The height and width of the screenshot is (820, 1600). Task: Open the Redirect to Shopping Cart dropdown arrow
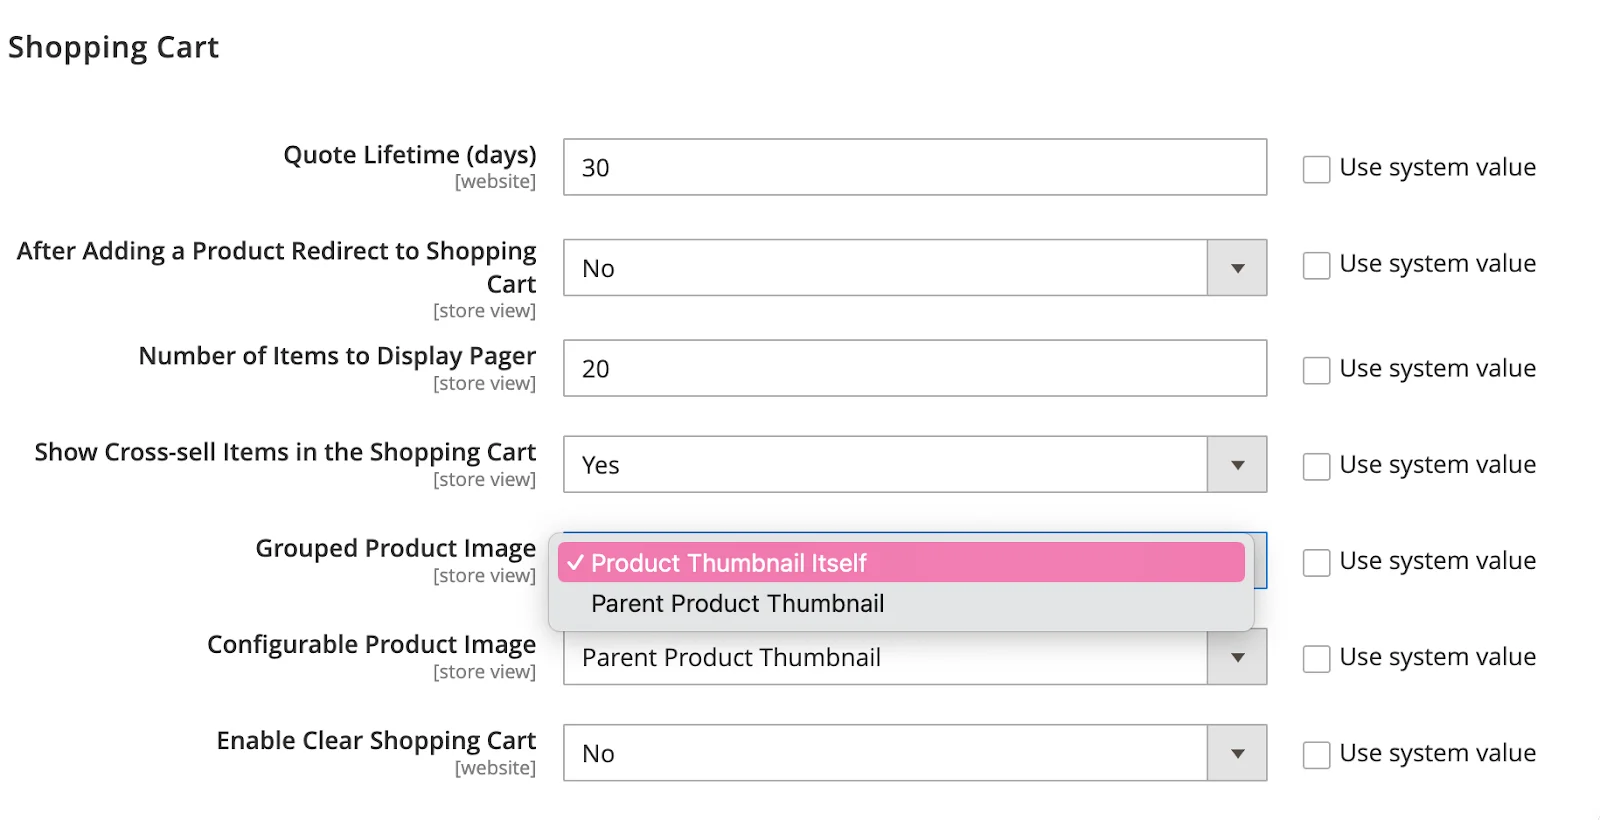pos(1237,268)
